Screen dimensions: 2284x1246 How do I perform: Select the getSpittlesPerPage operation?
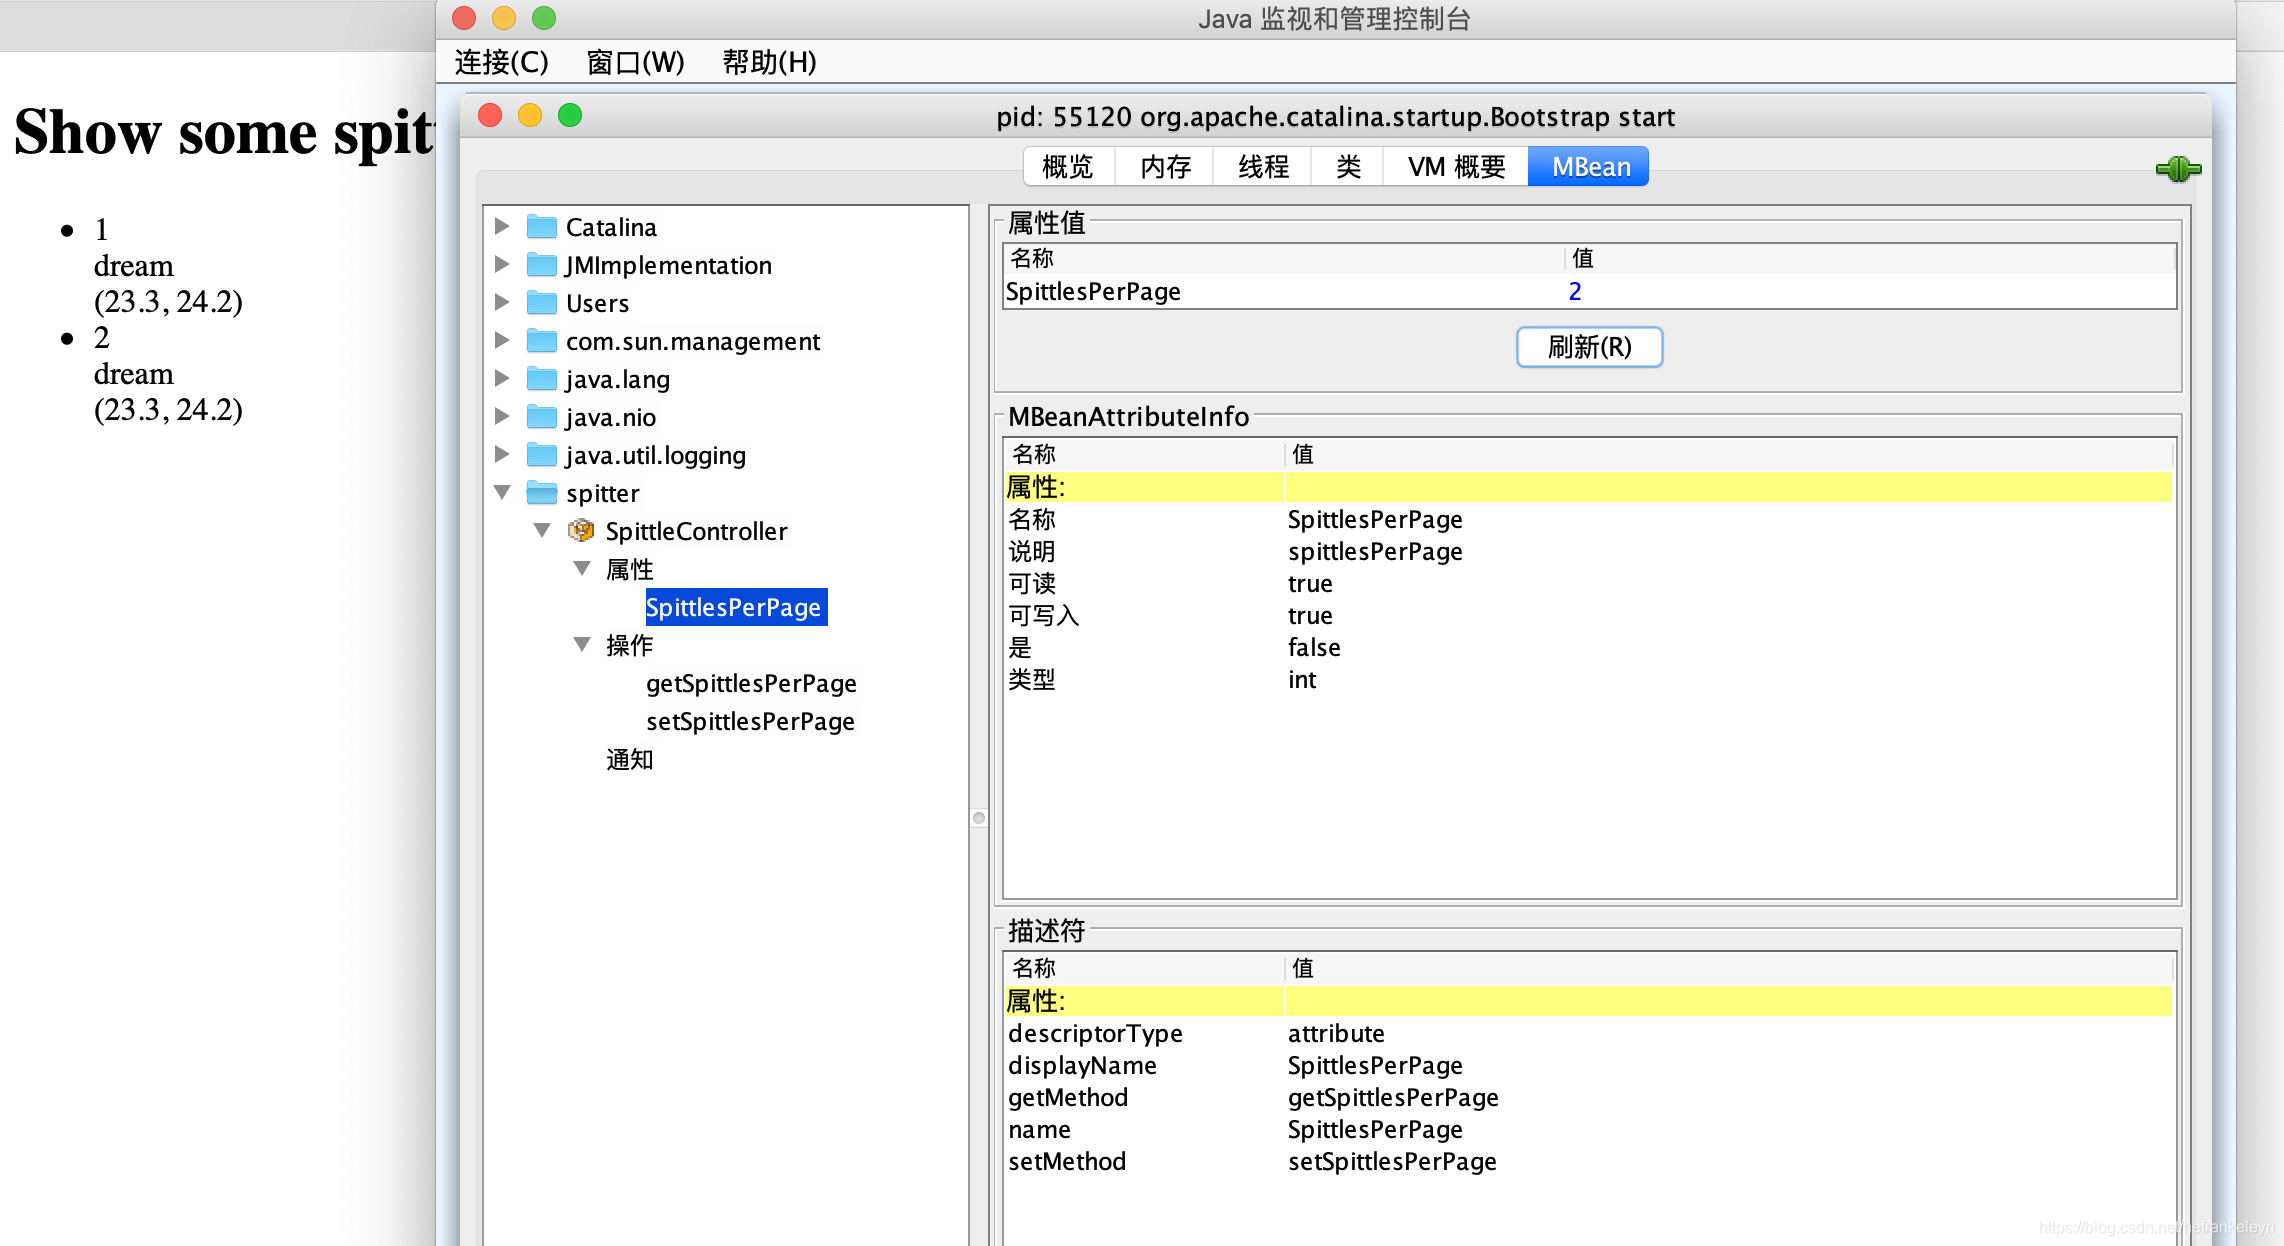point(750,683)
